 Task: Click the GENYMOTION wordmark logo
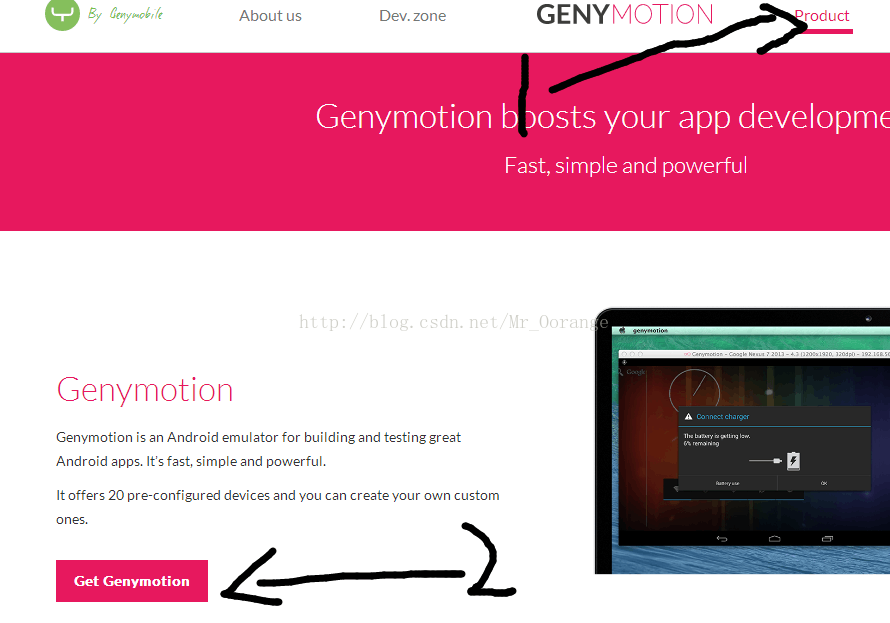click(x=624, y=15)
